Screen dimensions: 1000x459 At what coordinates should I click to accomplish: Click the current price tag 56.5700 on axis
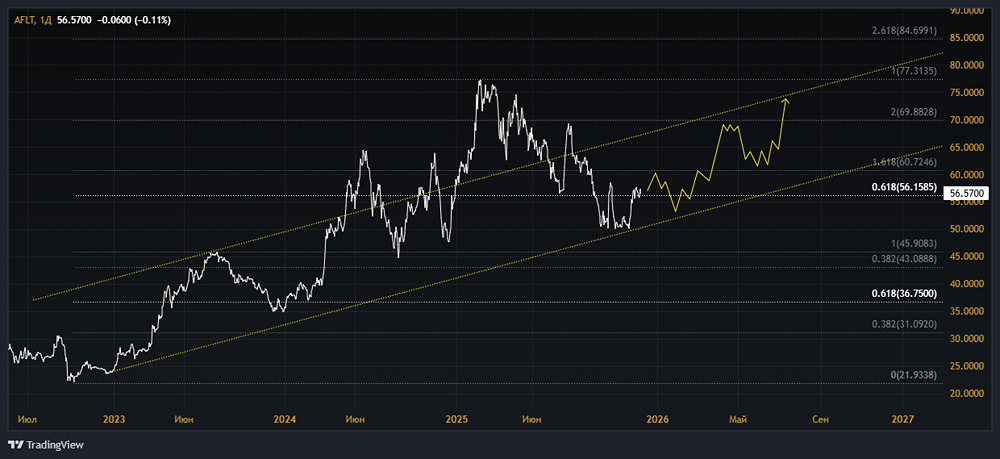(967, 193)
